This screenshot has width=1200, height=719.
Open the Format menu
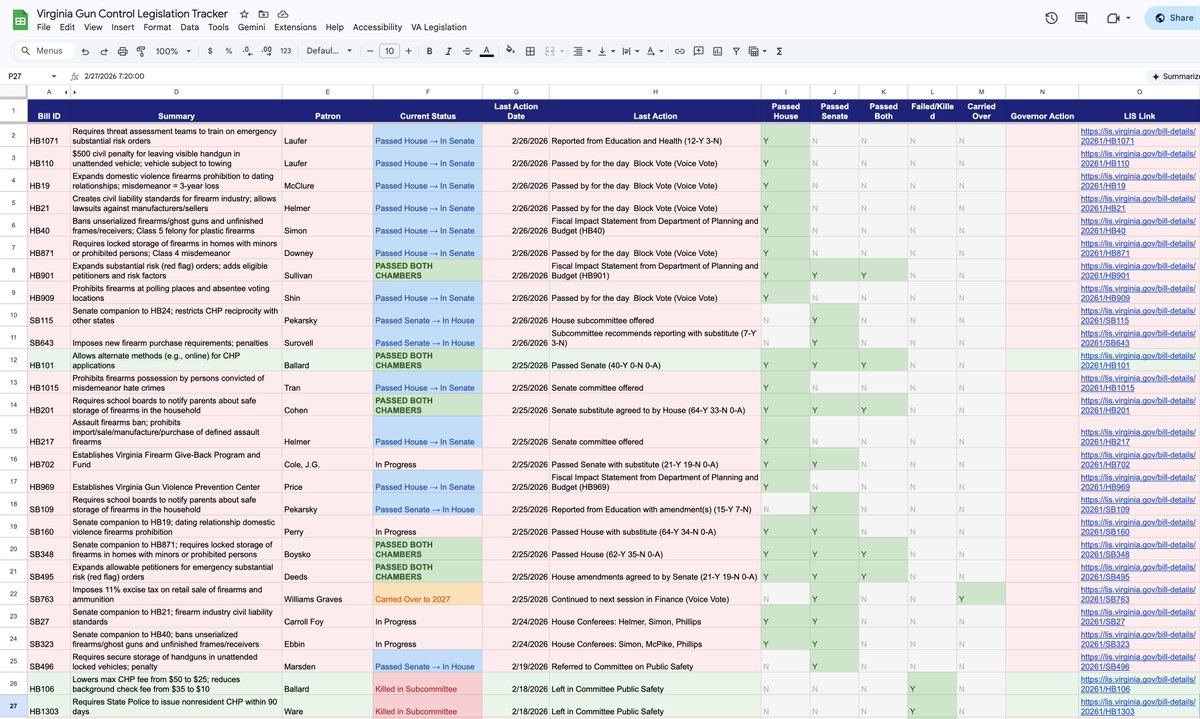coord(157,27)
